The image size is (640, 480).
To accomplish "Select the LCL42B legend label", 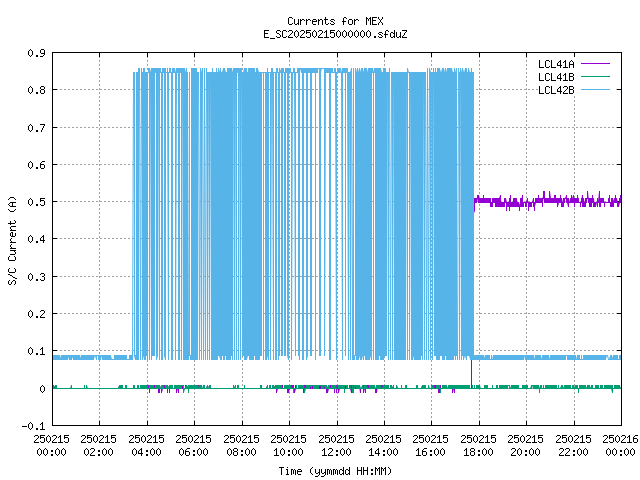I will coord(556,90).
